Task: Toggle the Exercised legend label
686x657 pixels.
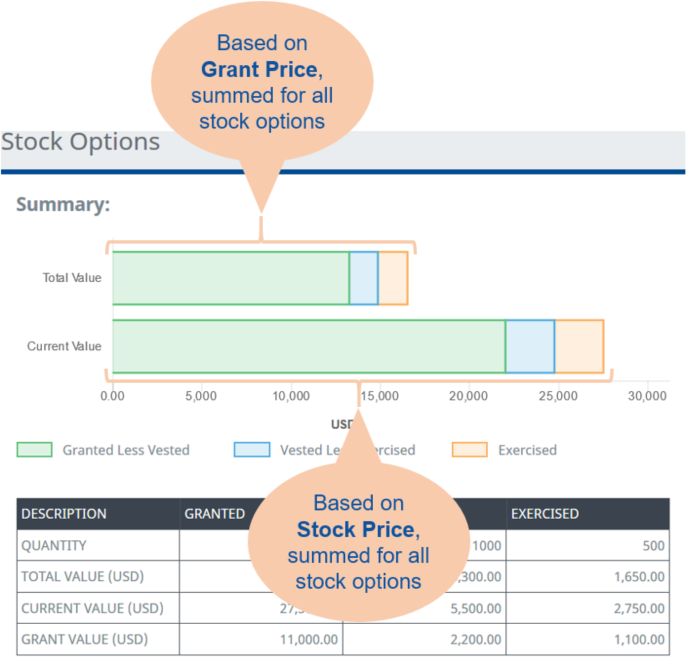Action: [527, 450]
